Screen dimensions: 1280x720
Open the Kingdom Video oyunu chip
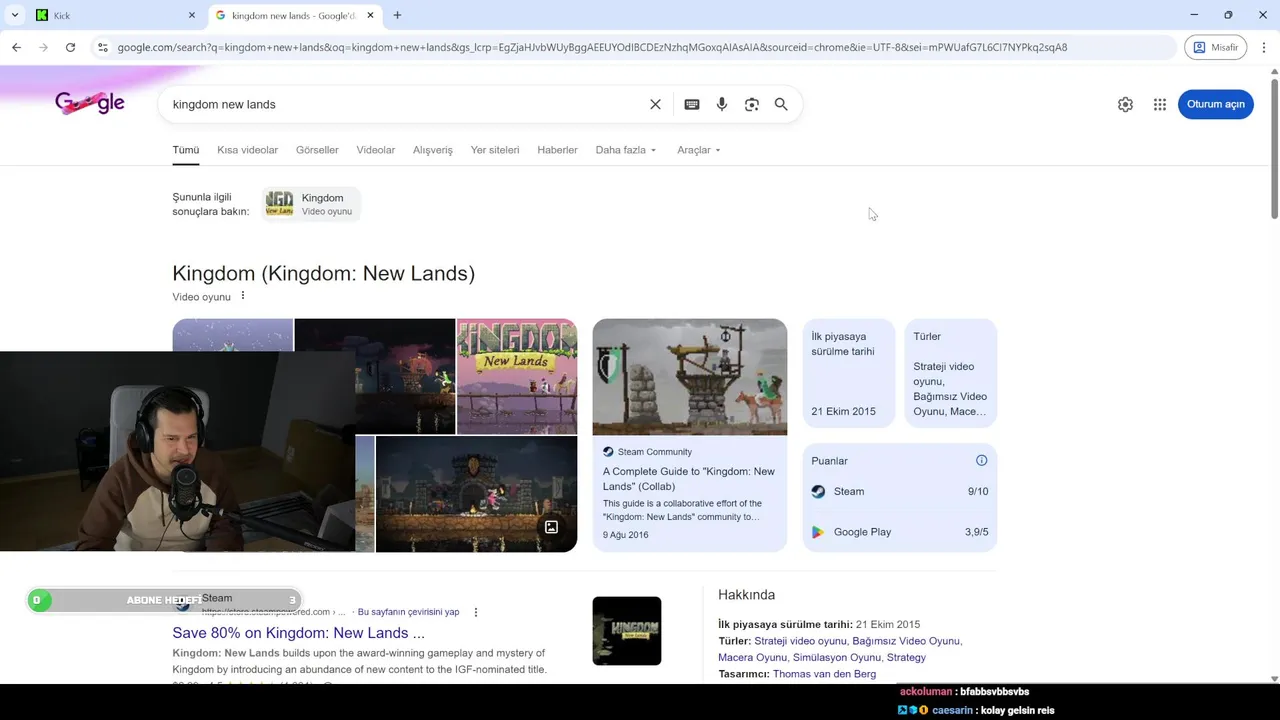click(x=311, y=204)
